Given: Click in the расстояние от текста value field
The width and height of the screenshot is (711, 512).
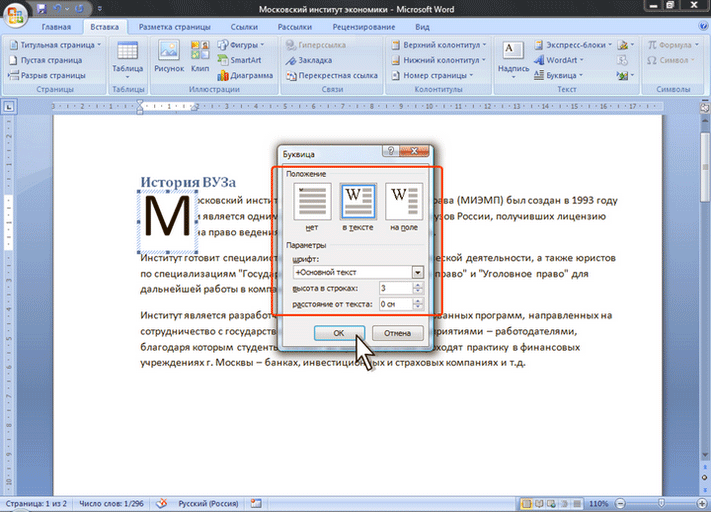Looking at the screenshot, I should pyautogui.click(x=396, y=304).
